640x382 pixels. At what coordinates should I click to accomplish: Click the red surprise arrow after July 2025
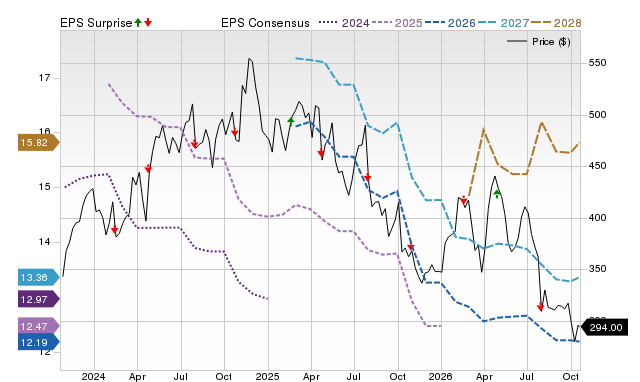[367, 177]
